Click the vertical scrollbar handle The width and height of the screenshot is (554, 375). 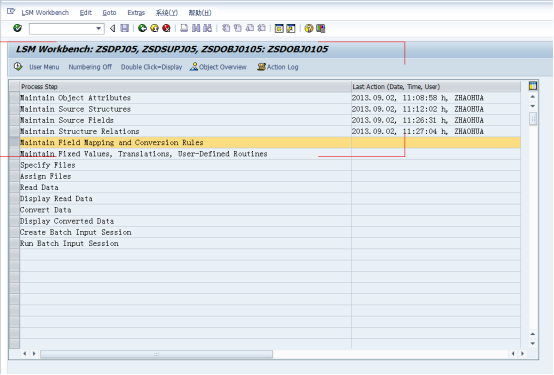[x=533, y=119]
